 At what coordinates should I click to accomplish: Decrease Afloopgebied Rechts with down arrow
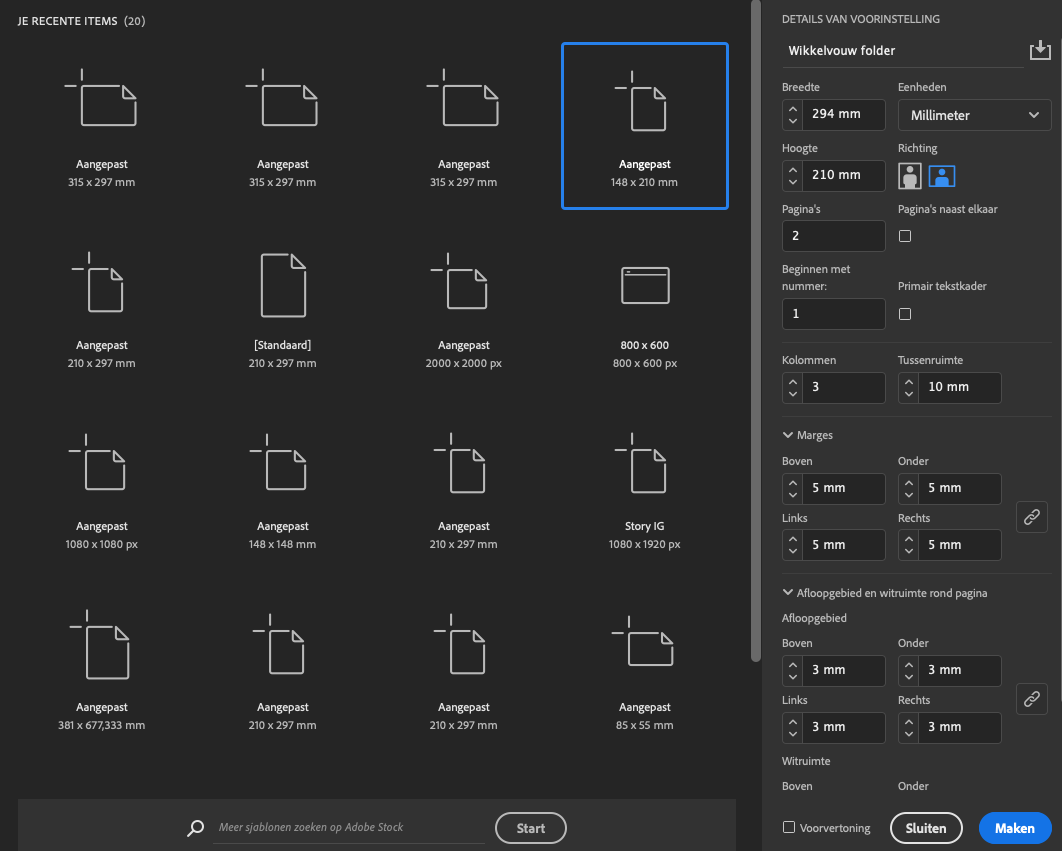click(x=909, y=734)
